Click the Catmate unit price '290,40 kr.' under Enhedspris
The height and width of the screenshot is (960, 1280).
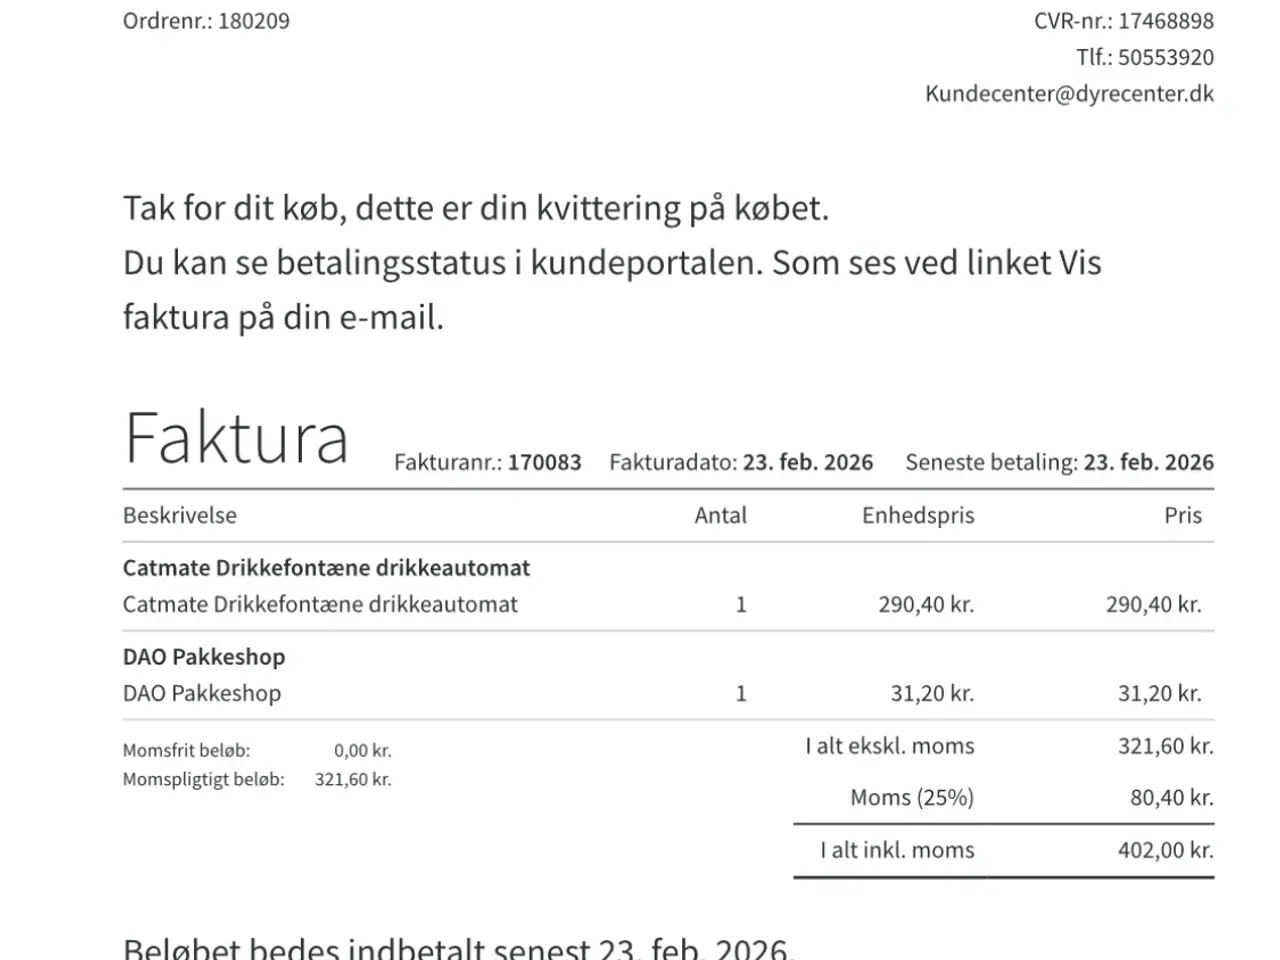click(926, 604)
